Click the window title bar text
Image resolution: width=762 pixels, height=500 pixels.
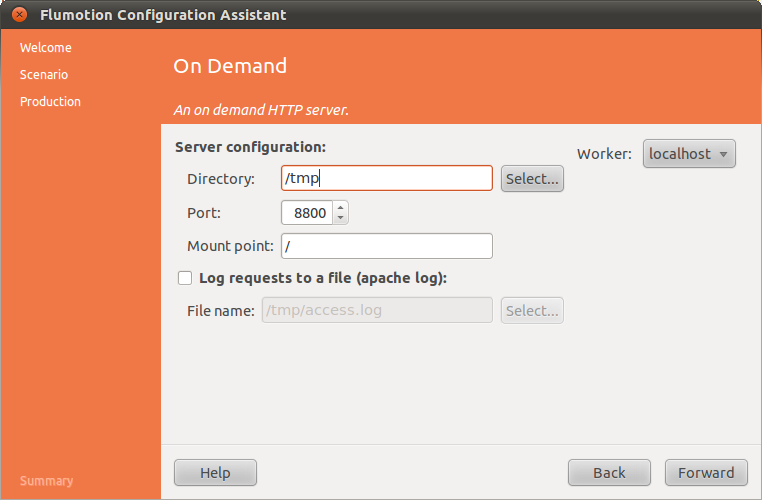pos(163,15)
